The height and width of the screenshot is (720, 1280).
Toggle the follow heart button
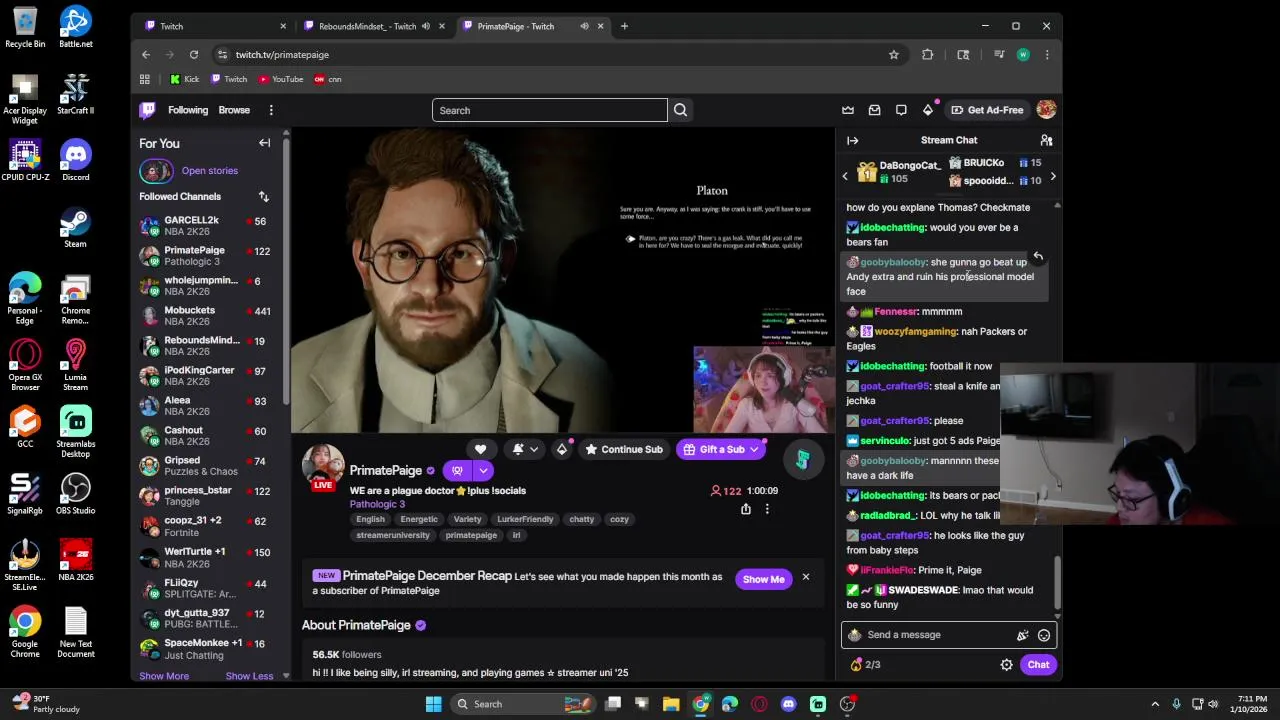(480, 450)
